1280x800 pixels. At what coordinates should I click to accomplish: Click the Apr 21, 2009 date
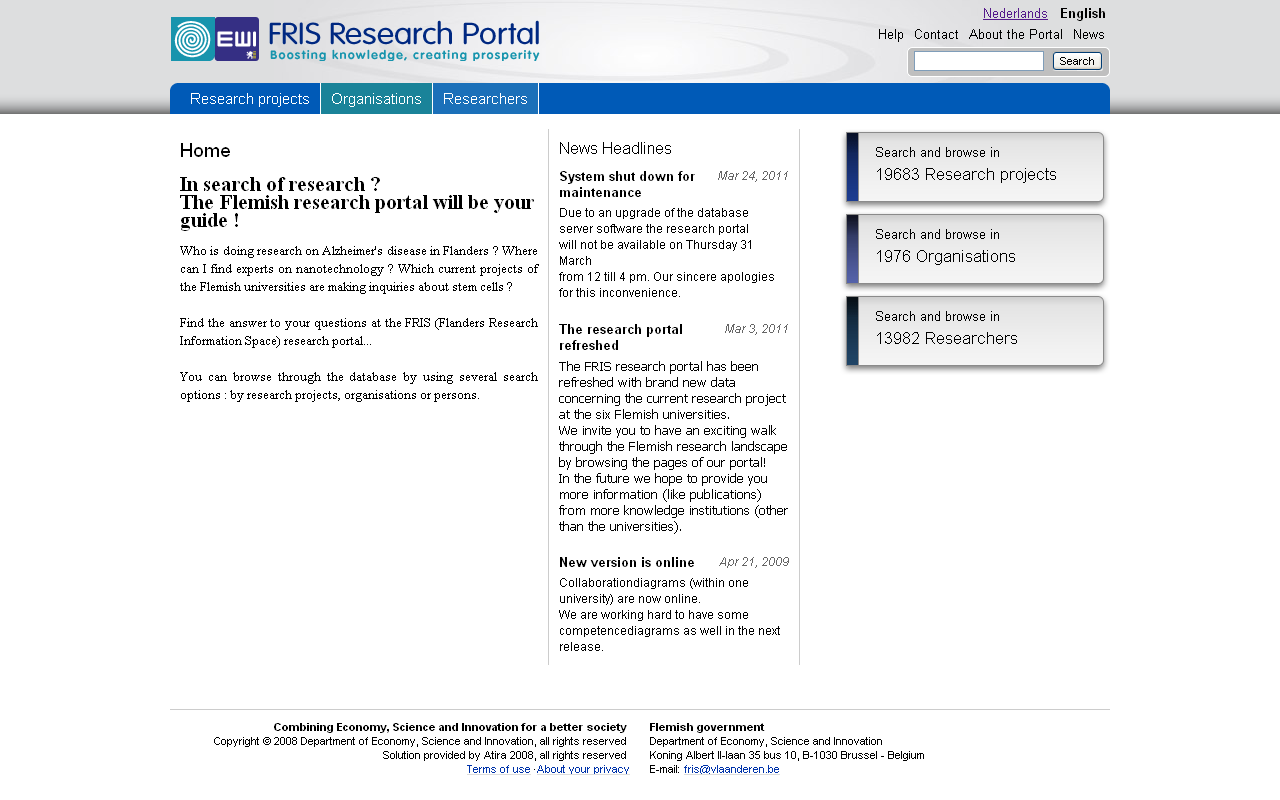(754, 562)
